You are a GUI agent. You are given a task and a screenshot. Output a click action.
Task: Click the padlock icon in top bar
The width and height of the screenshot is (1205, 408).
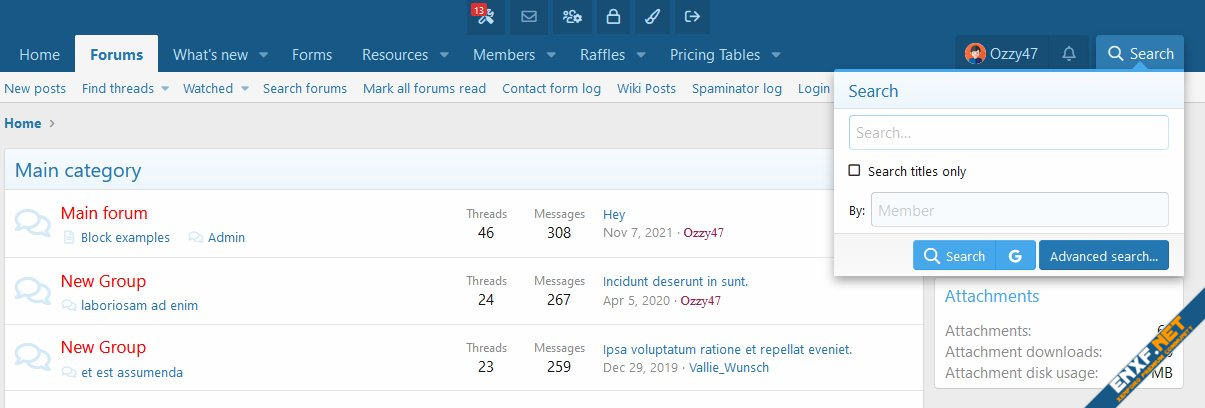(614, 16)
